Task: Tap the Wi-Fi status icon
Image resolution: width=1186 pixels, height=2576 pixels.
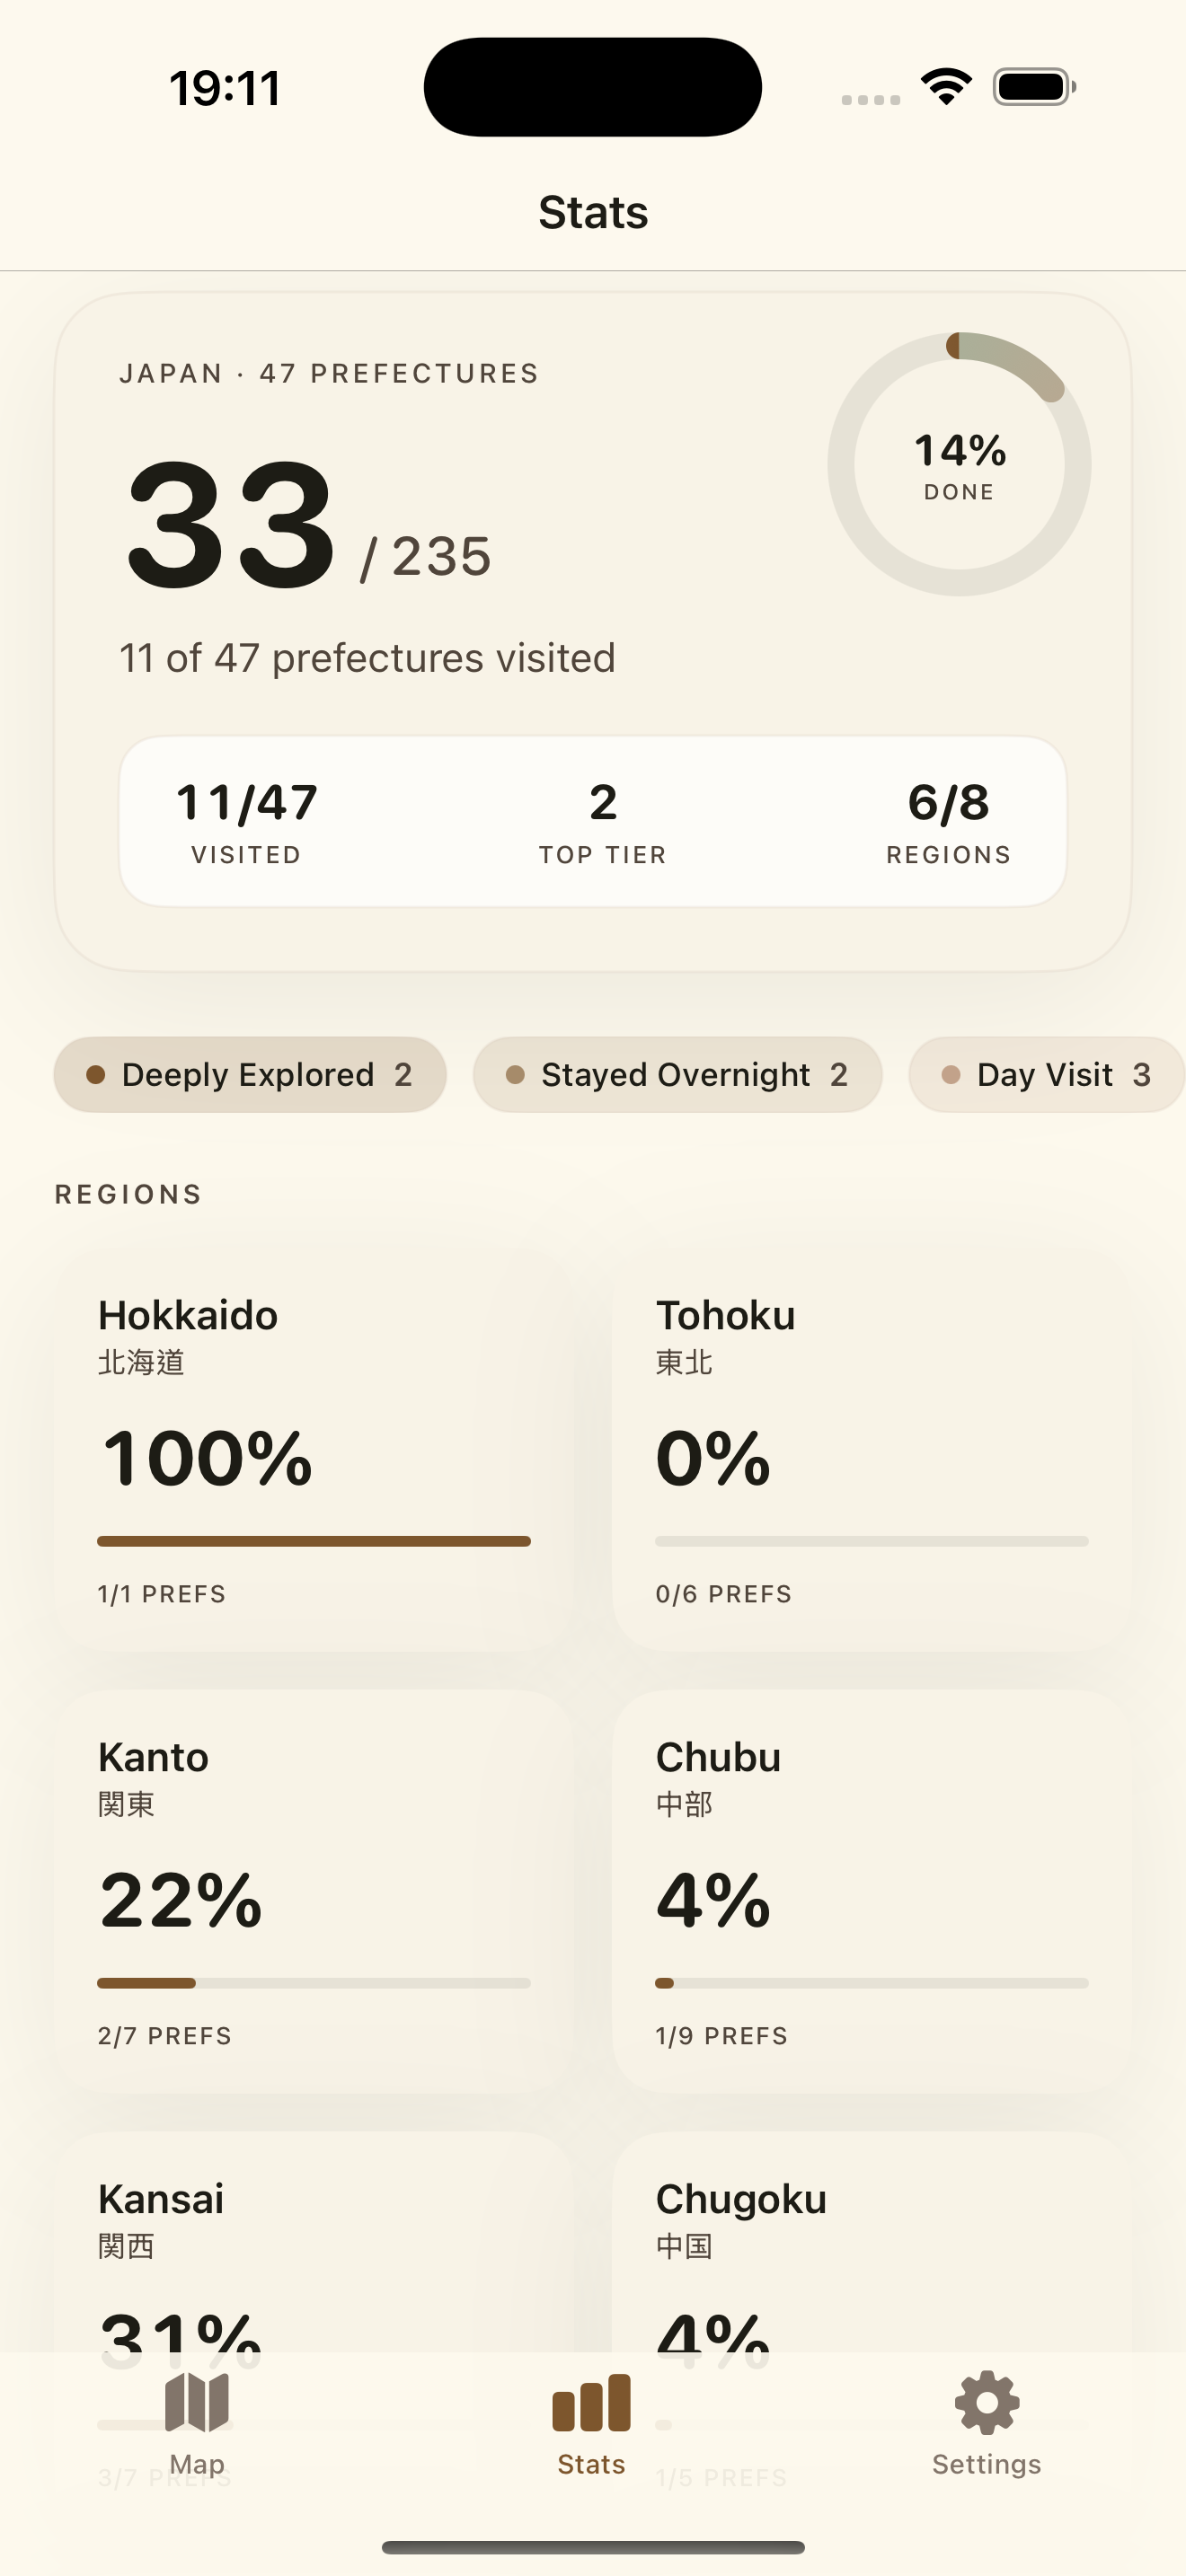Action: coord(946,87)
